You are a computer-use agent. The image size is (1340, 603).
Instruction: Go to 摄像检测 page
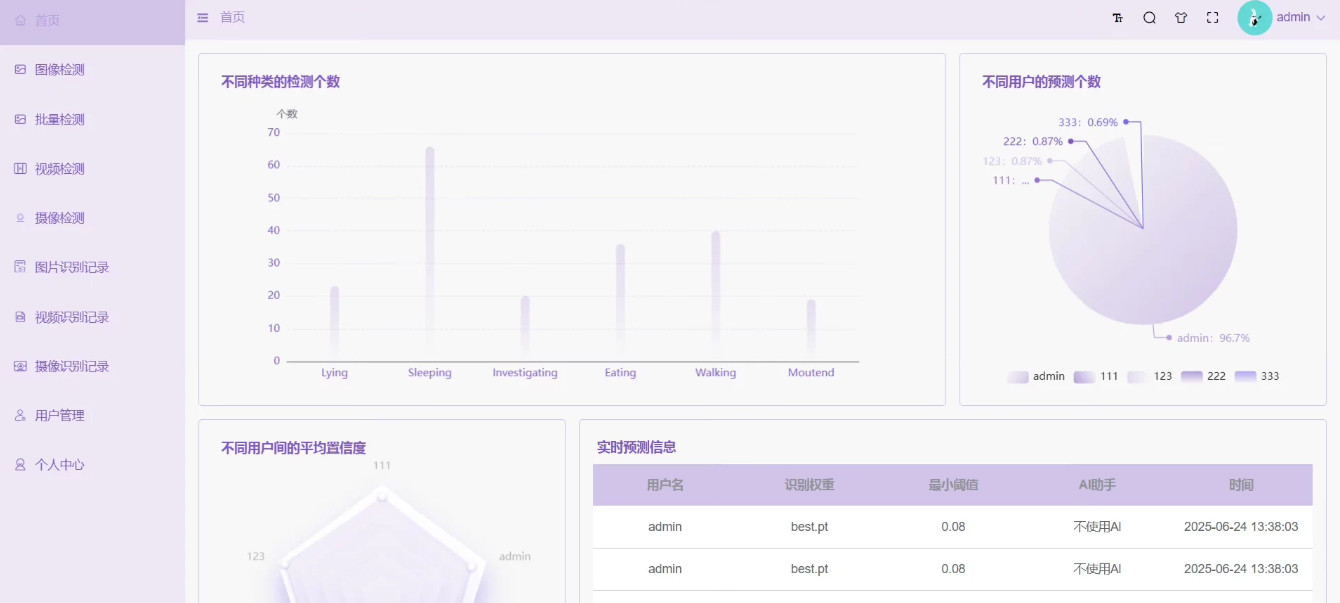[92, 218]
